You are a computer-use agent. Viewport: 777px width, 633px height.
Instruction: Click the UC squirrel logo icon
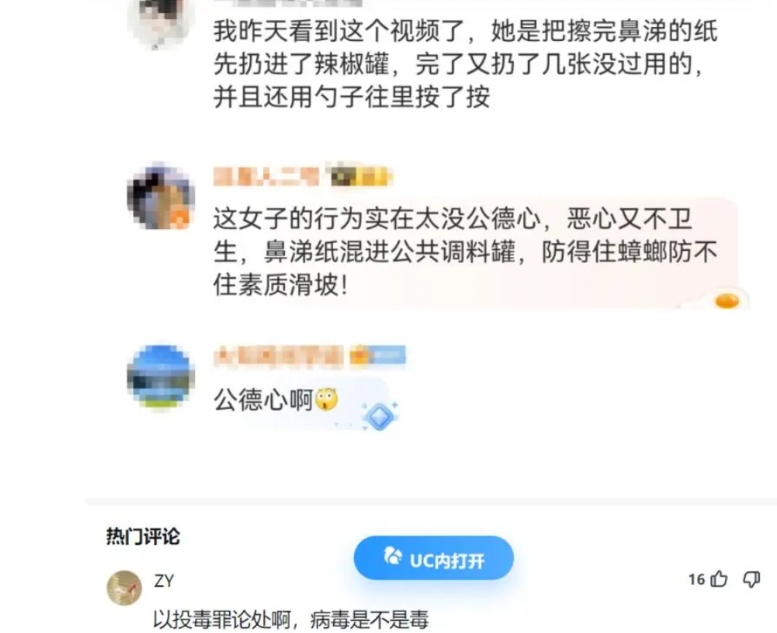[x=392, y=557]
